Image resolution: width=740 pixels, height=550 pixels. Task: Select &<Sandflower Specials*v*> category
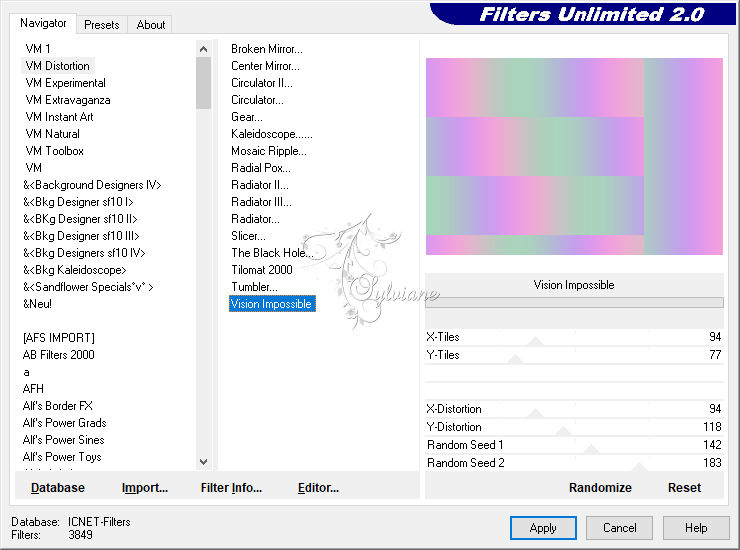88,287
